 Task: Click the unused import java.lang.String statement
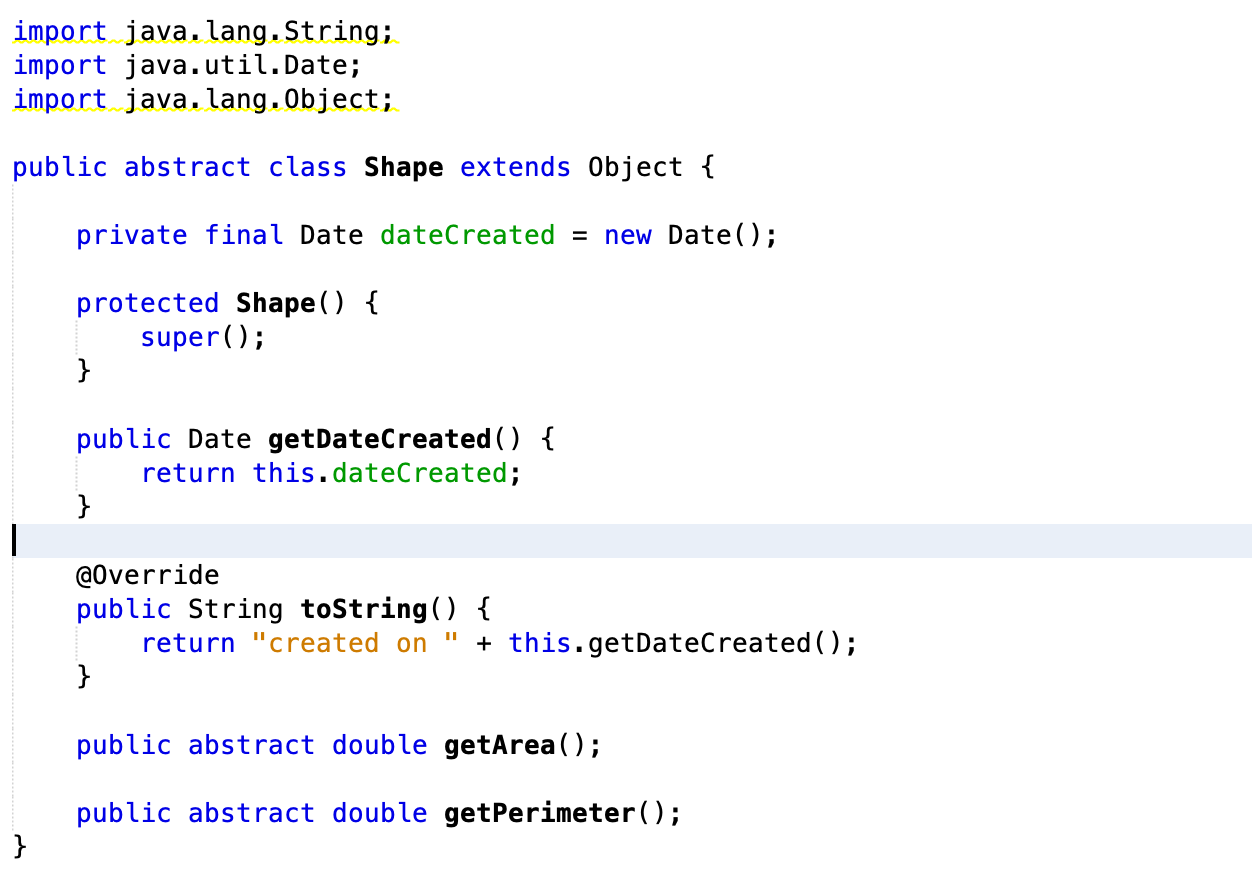200,31
